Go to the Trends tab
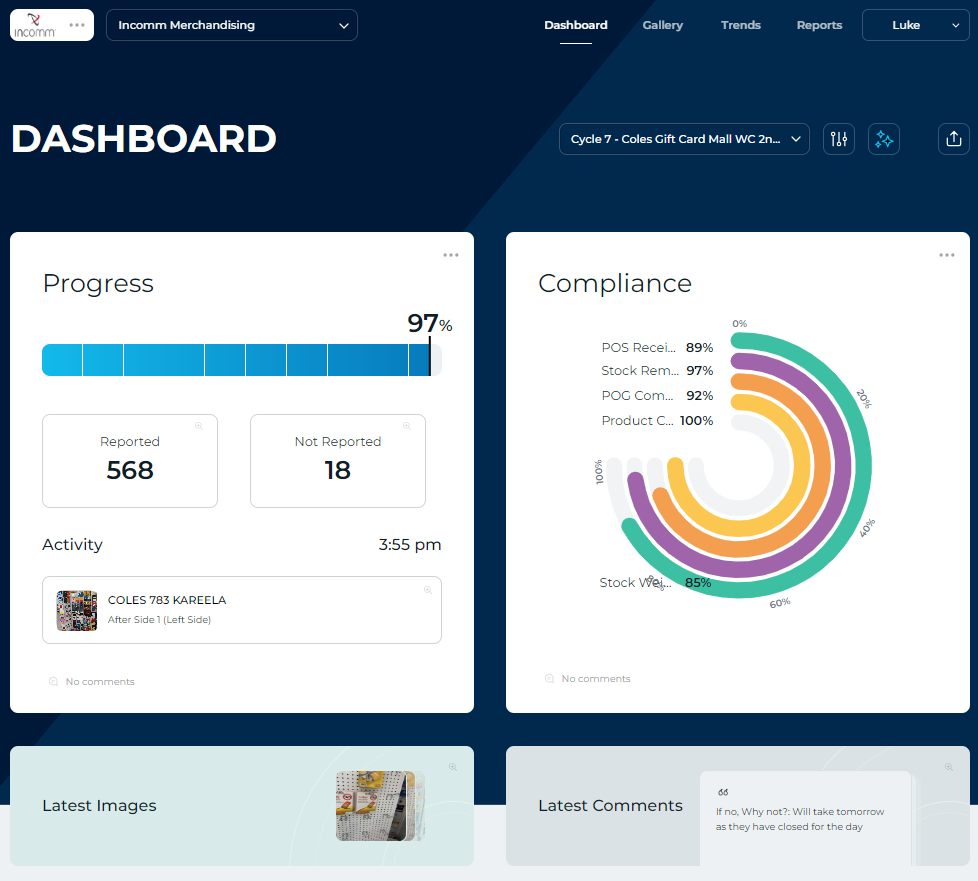Viewport: 978px width, 881px height. coord(740,25)
